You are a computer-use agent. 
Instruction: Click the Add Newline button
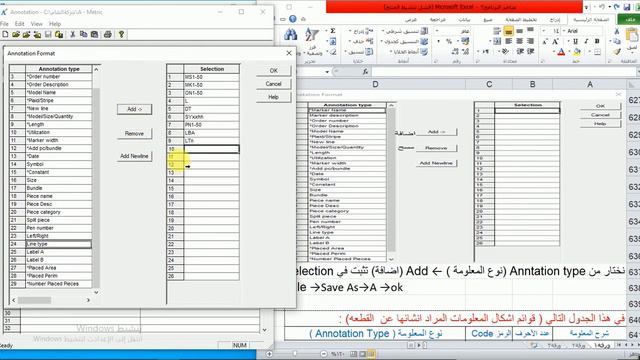point(134,156)
